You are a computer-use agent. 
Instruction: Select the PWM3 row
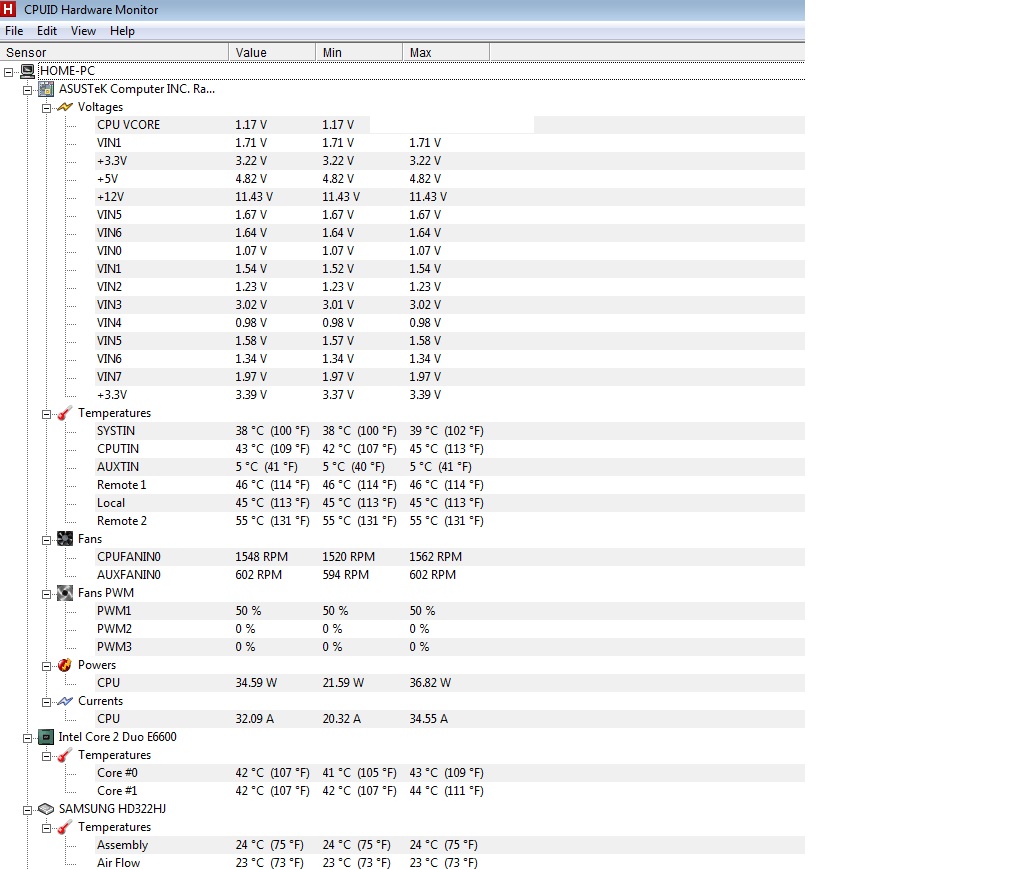point(449,647)
